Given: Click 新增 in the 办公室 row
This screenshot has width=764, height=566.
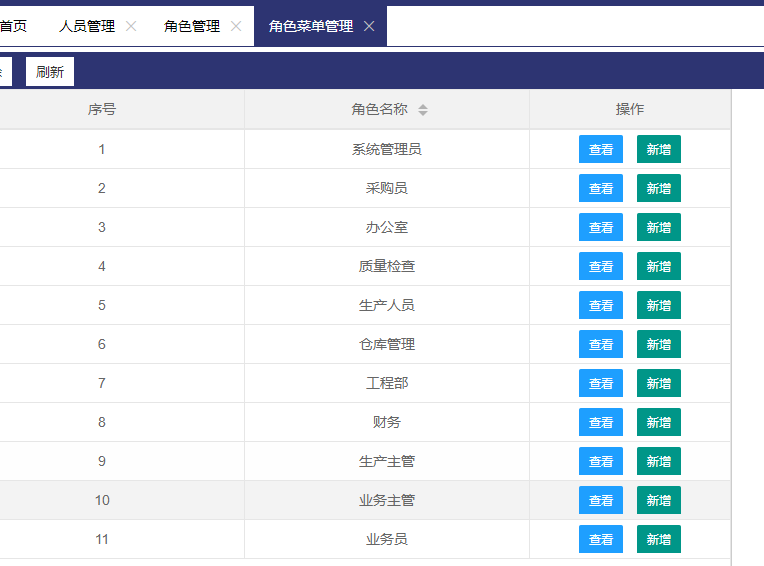Looking at the screenshot, I should (659, 227).
